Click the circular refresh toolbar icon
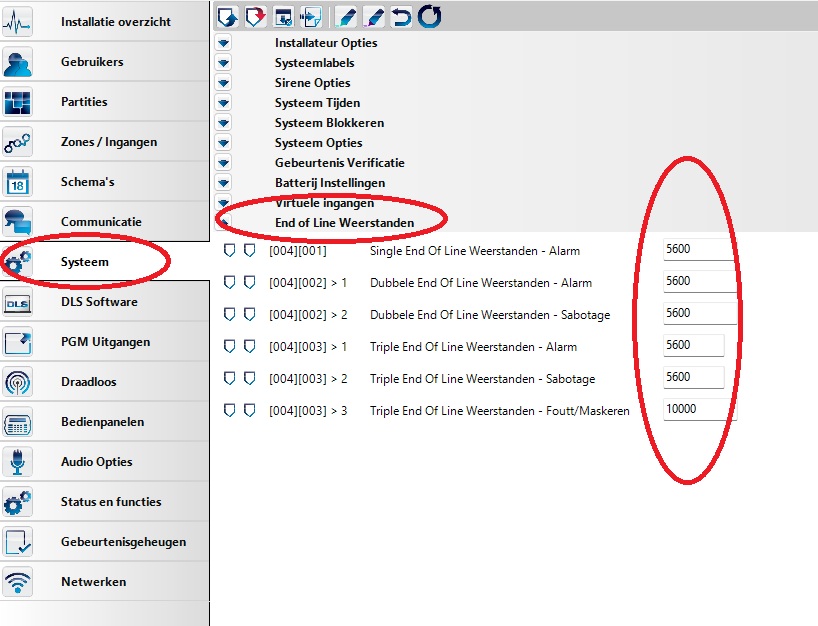Viewport: 818px width, 626px height. pyautogui.click(x=429, y=15)
